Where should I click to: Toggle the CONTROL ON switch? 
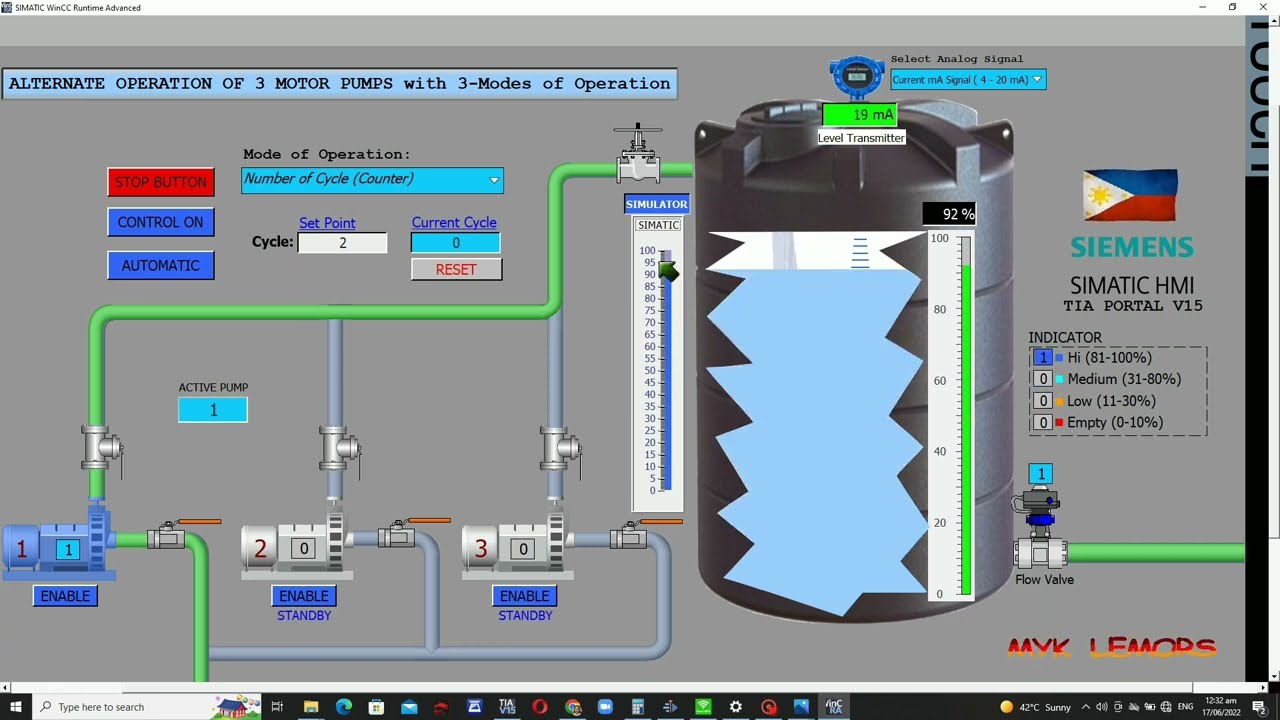(160, 222)
